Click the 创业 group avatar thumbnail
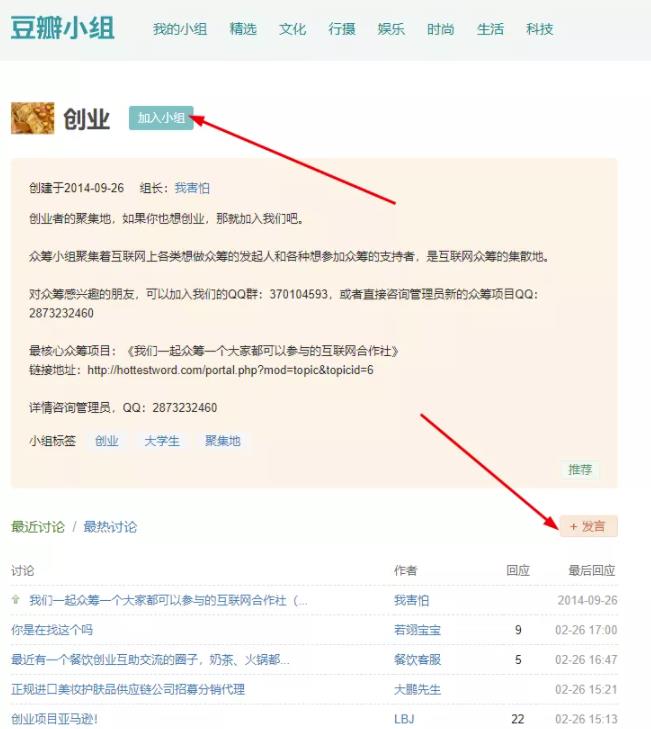Screen dimensions: 651x729 [x=32, y=118]
